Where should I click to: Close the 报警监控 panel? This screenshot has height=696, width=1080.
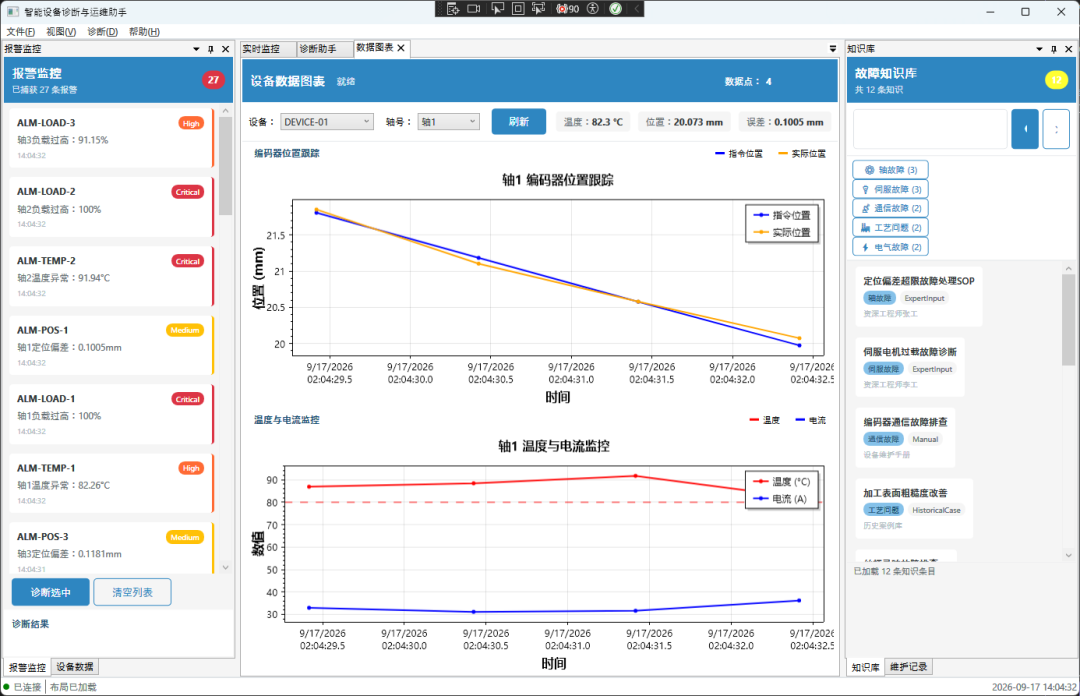pyautogui.click(x=226, y=49)
